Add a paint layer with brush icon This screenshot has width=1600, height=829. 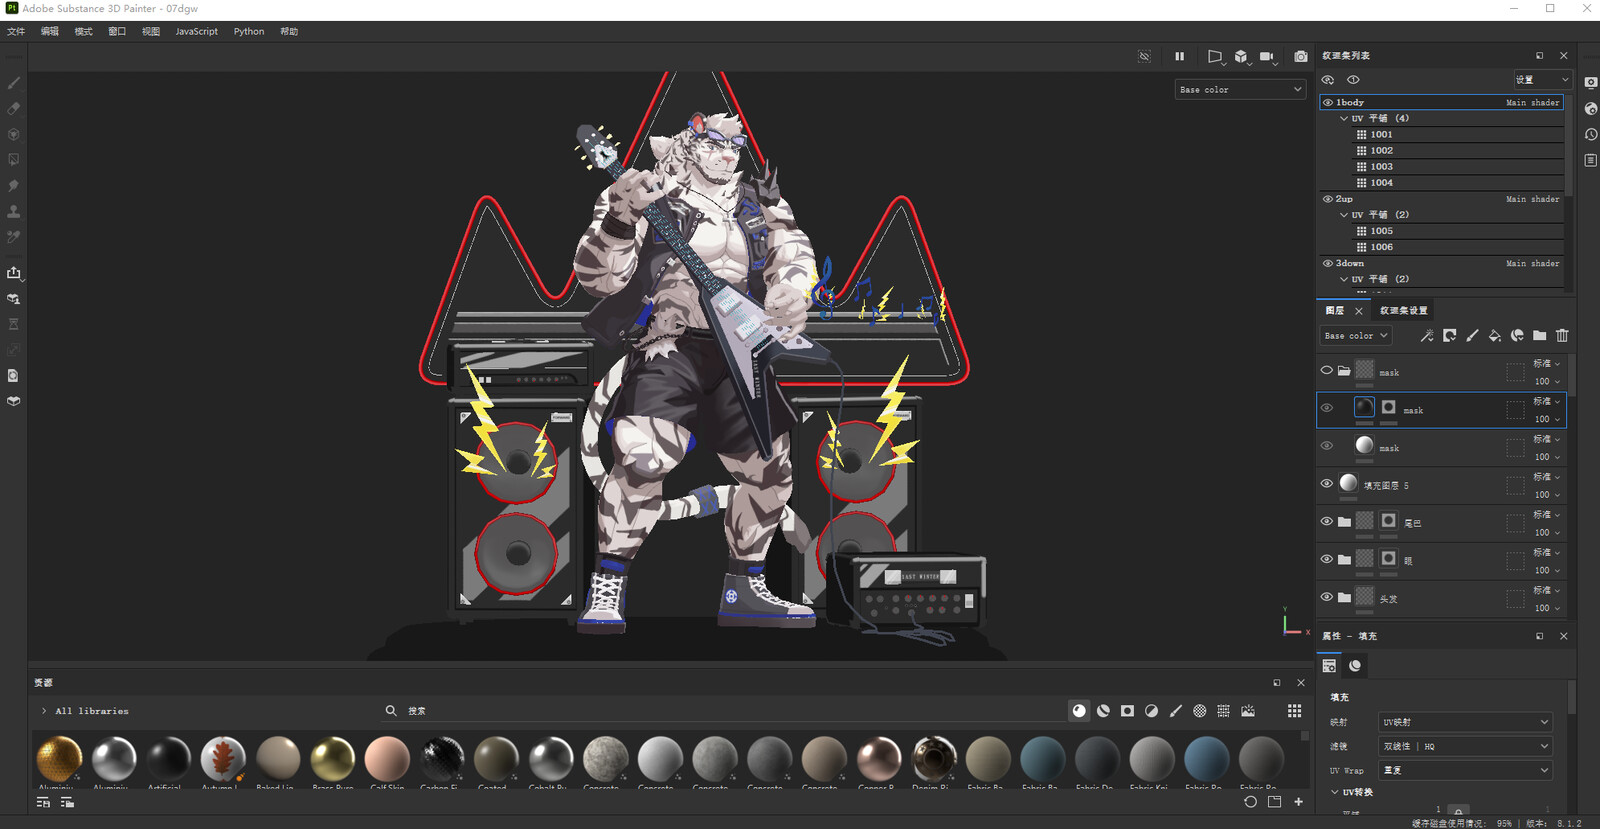[x=1472, y=336]
